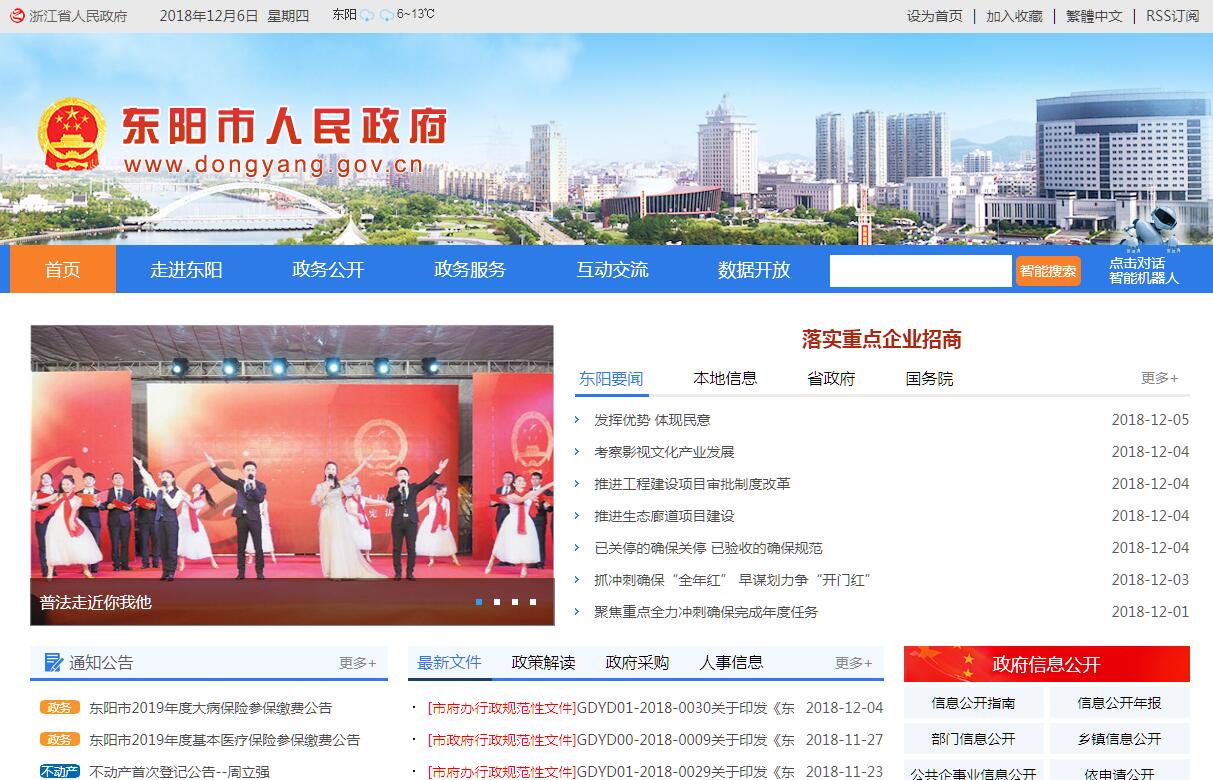Expand 更多+ next to 人事信息 tab
Viewport: 1213px width, 780px height.
(853, 662)
